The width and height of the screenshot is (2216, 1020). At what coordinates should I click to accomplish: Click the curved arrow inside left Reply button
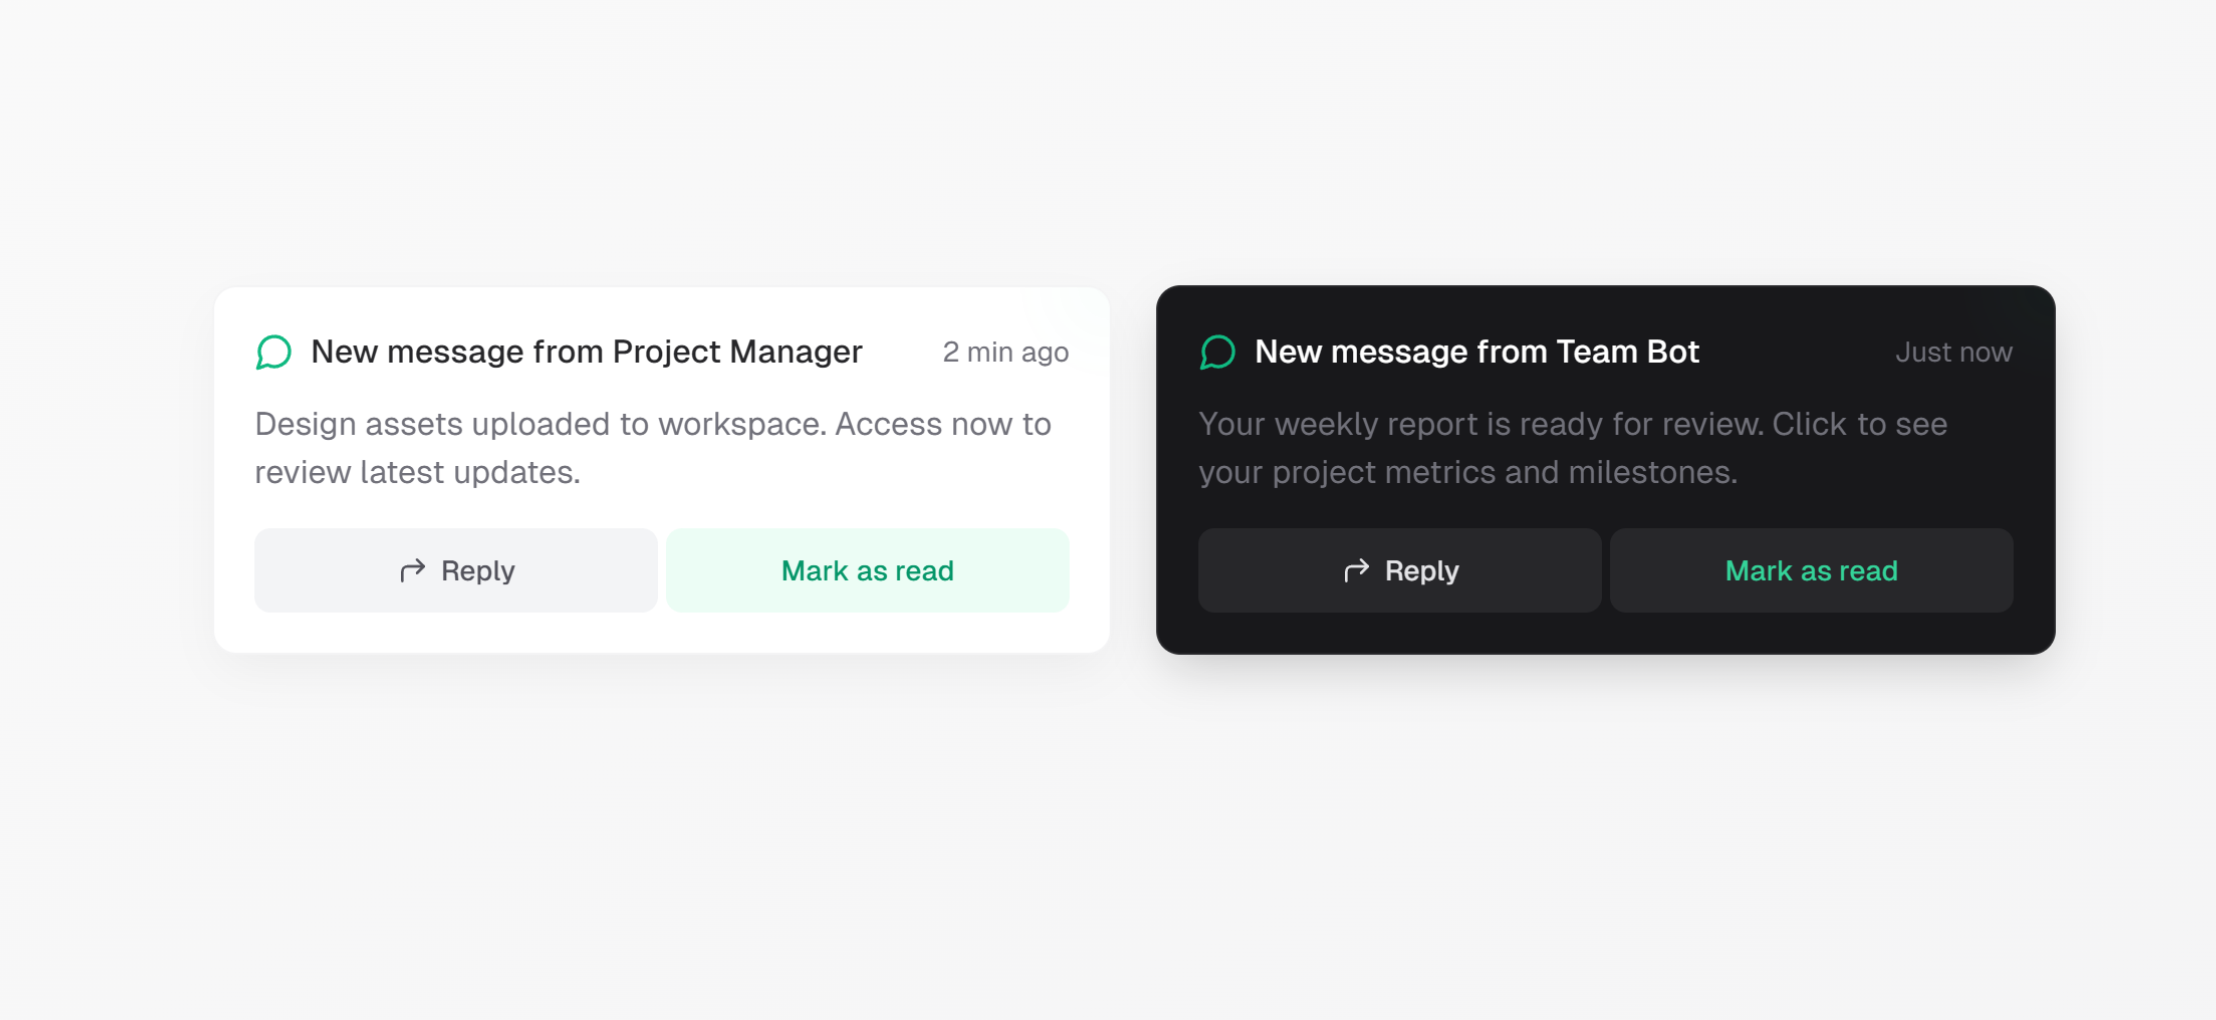tap(413, 570)
